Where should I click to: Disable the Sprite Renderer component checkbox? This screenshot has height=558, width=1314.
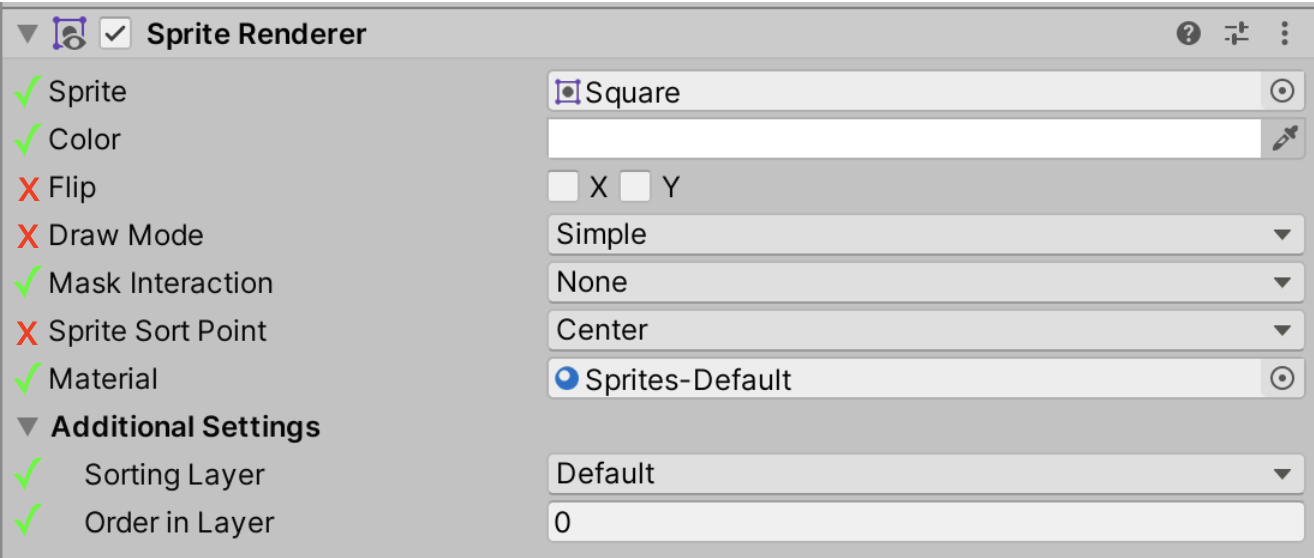coord(116,34)
